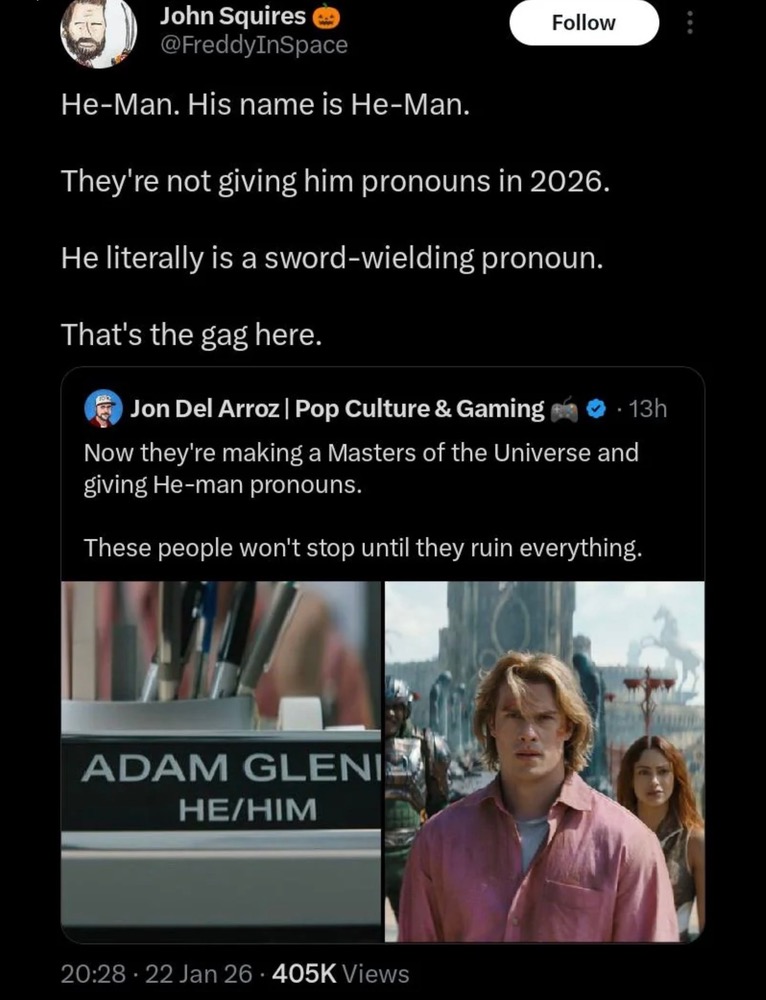Click the 20:28 · 22 Jan 26 timestamp
The image size is (766, 1000).
click(x=157, y=974)
